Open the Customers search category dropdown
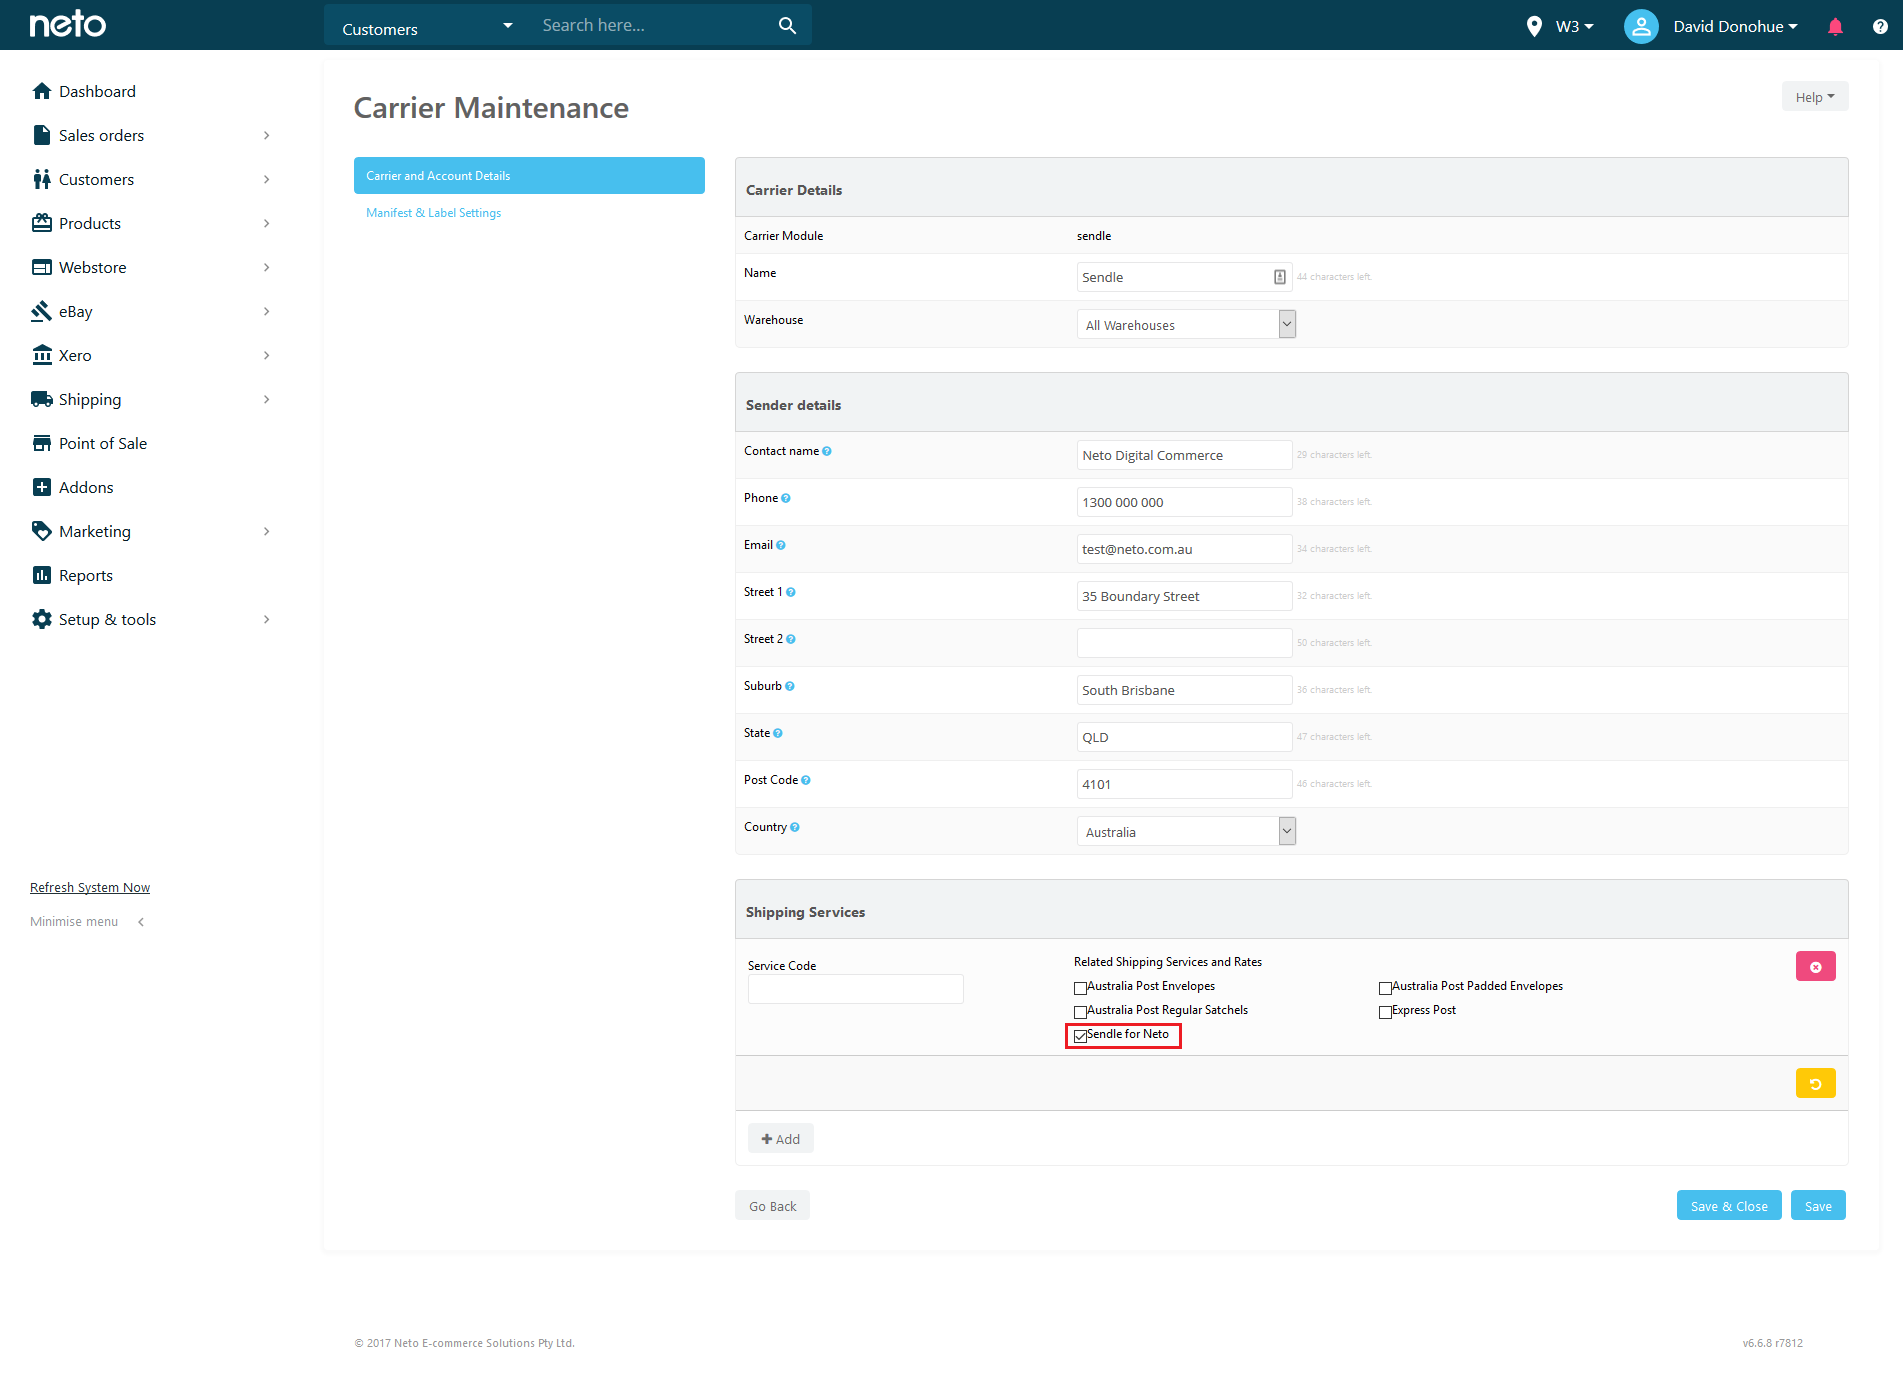Image resolution: width=1903 pixels, height=1382 pixels. point(426,26)
